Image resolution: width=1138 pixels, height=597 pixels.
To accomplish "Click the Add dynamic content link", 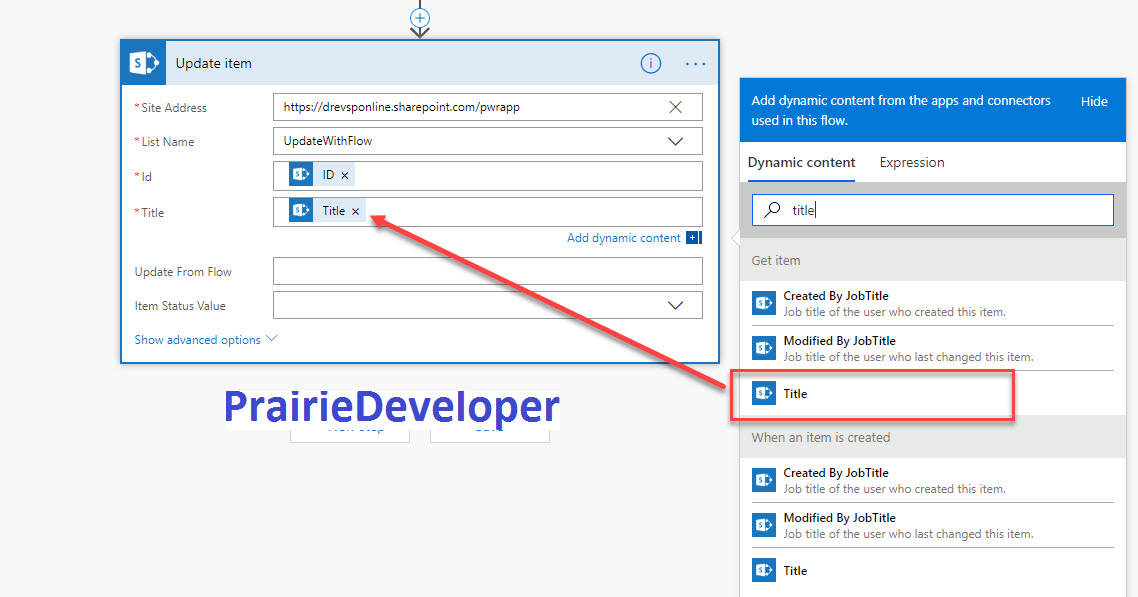I will click(x=623, y=238).
